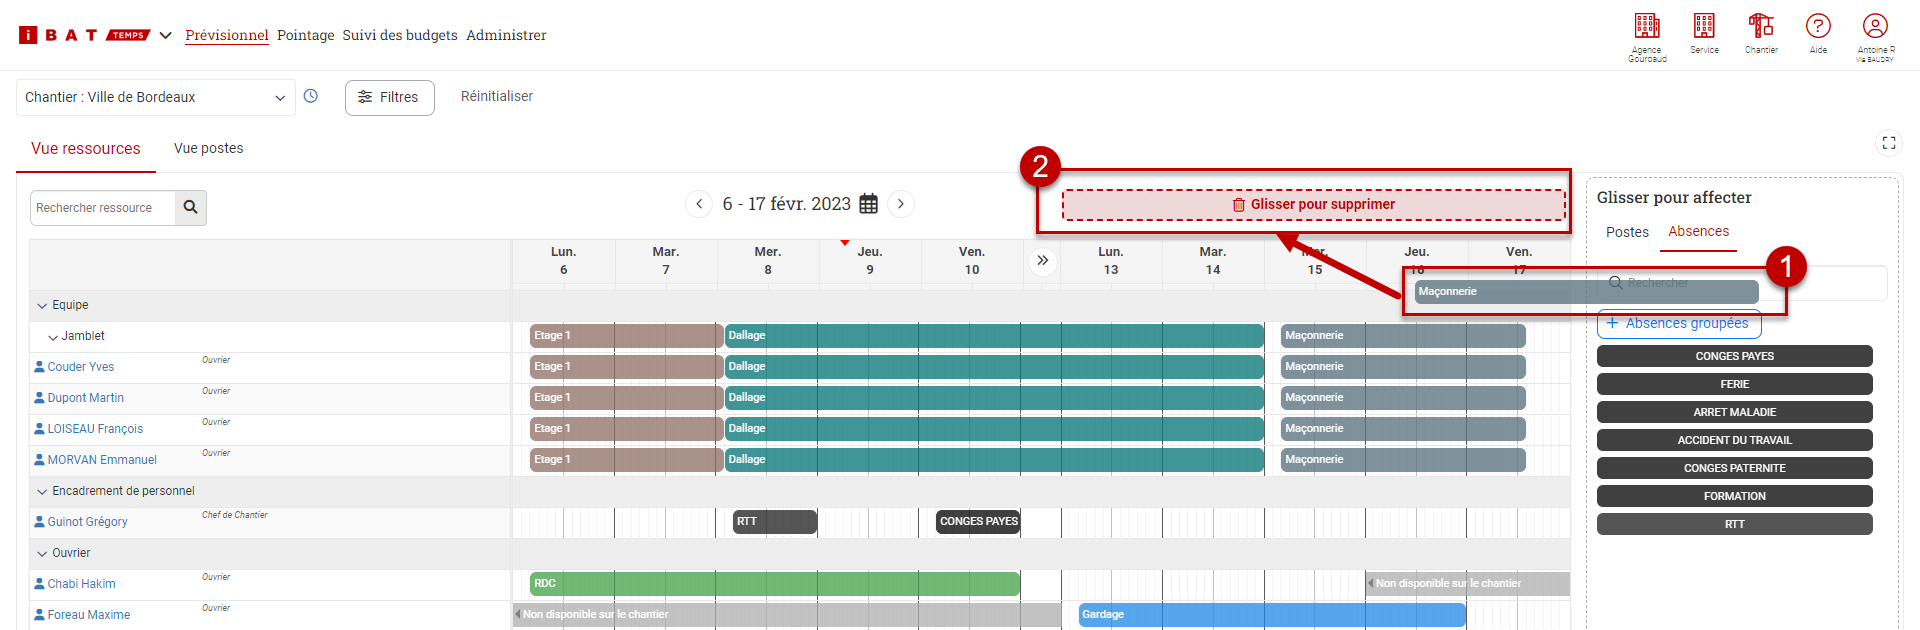
Task: Switch to the Vue postes tab
Action: pos(208,148)
